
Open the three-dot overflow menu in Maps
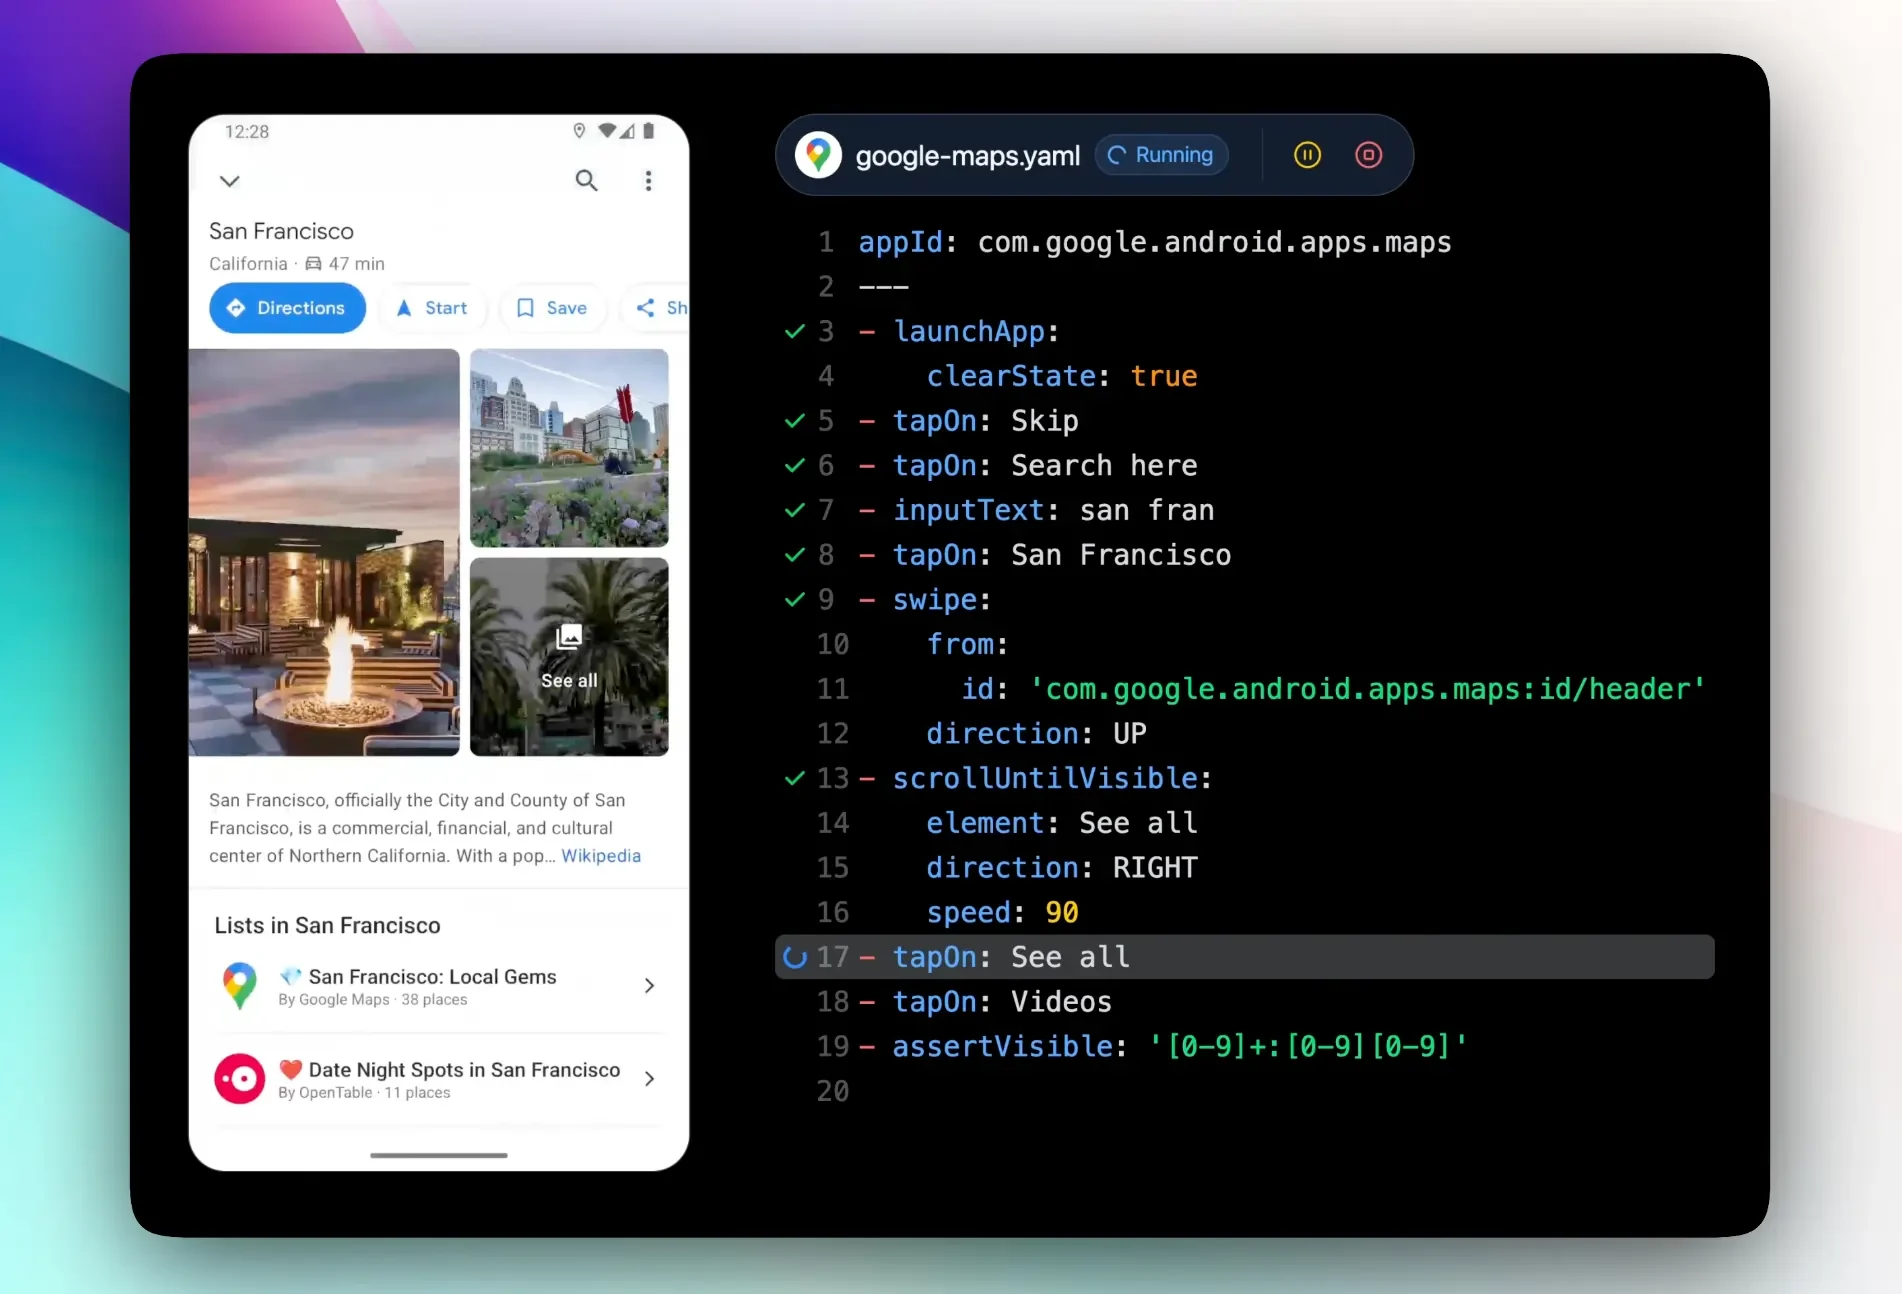[x=649, y=180]
